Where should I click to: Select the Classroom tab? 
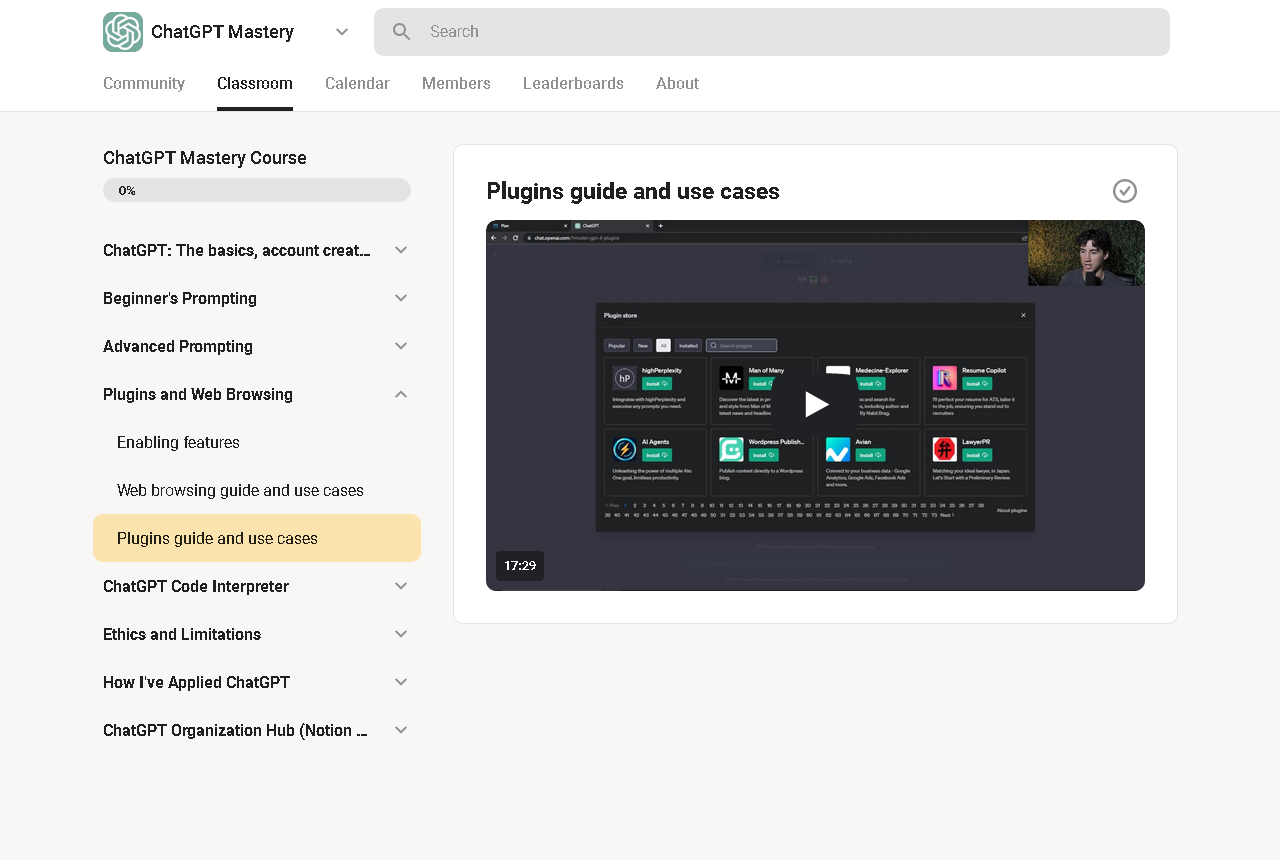(255, 84)
